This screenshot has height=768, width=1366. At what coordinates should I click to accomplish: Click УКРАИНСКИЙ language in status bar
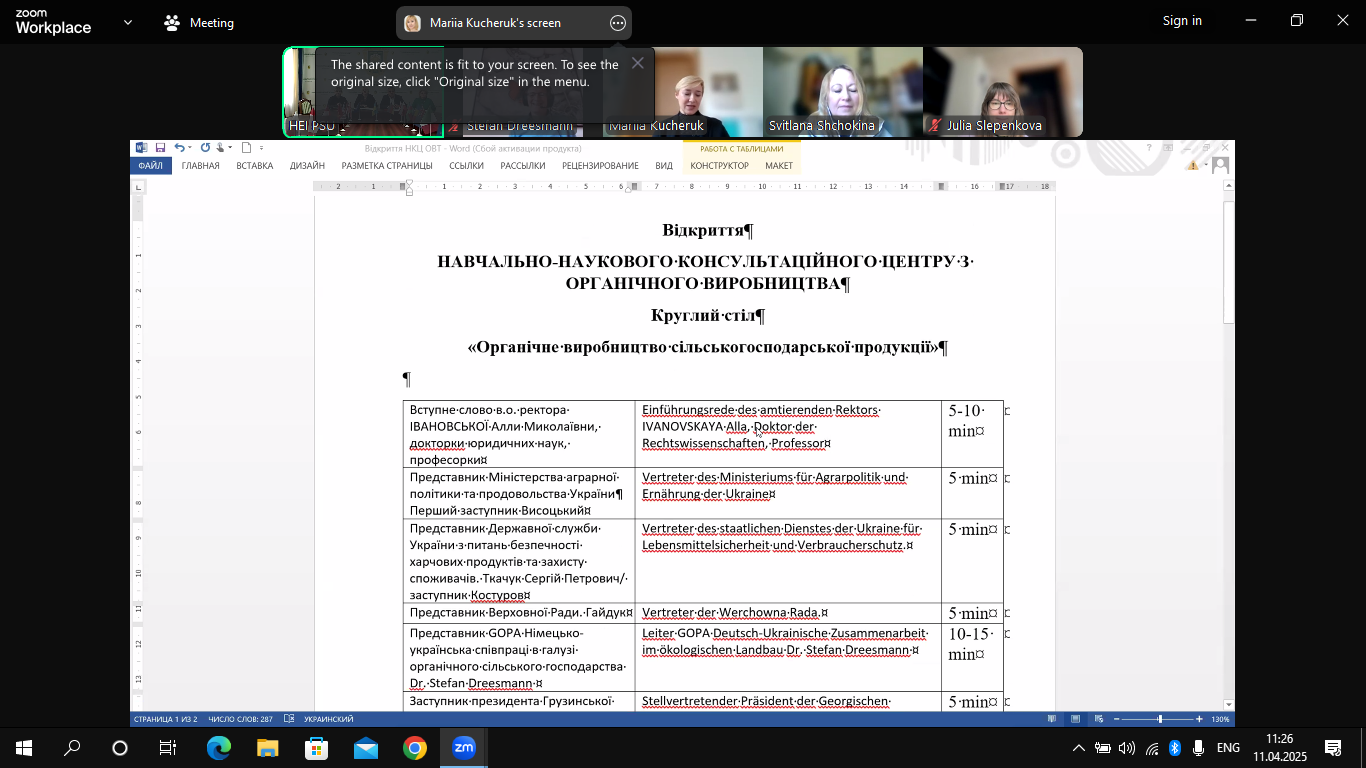tap(328, 719)
